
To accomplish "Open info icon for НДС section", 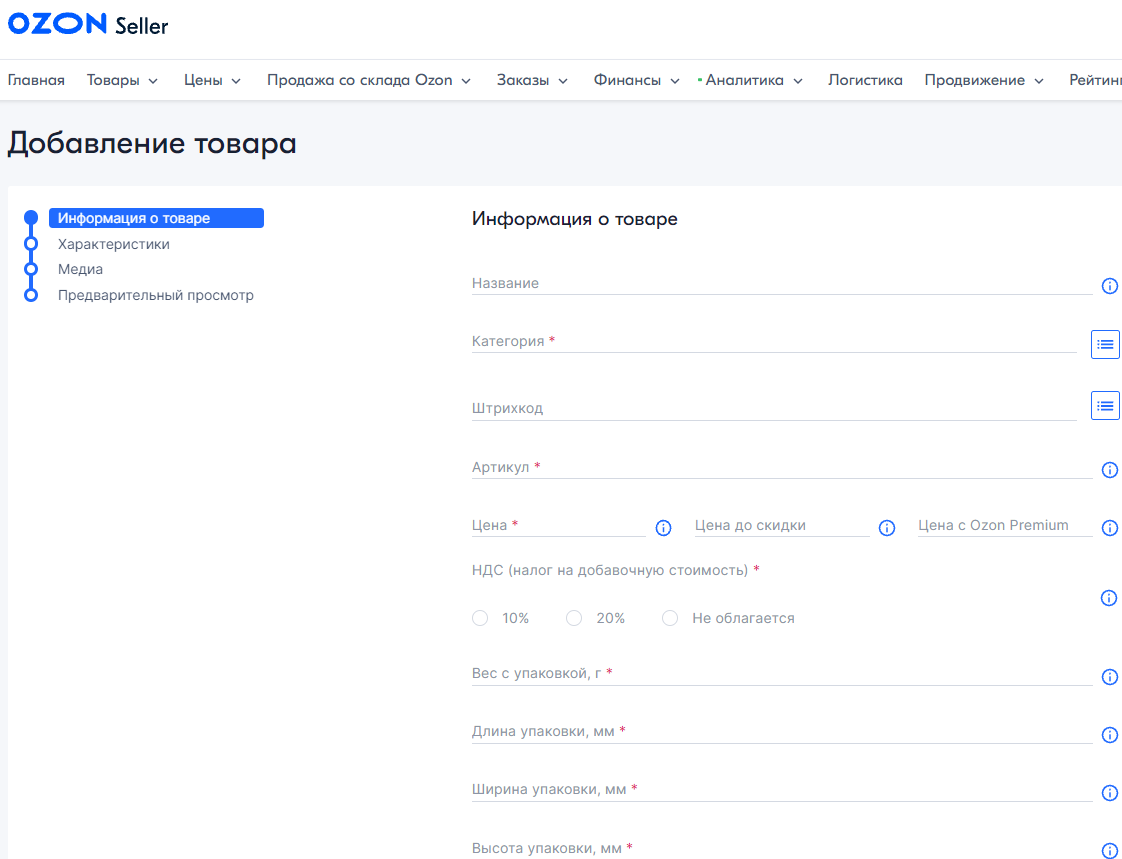I will pos(1108,598).
